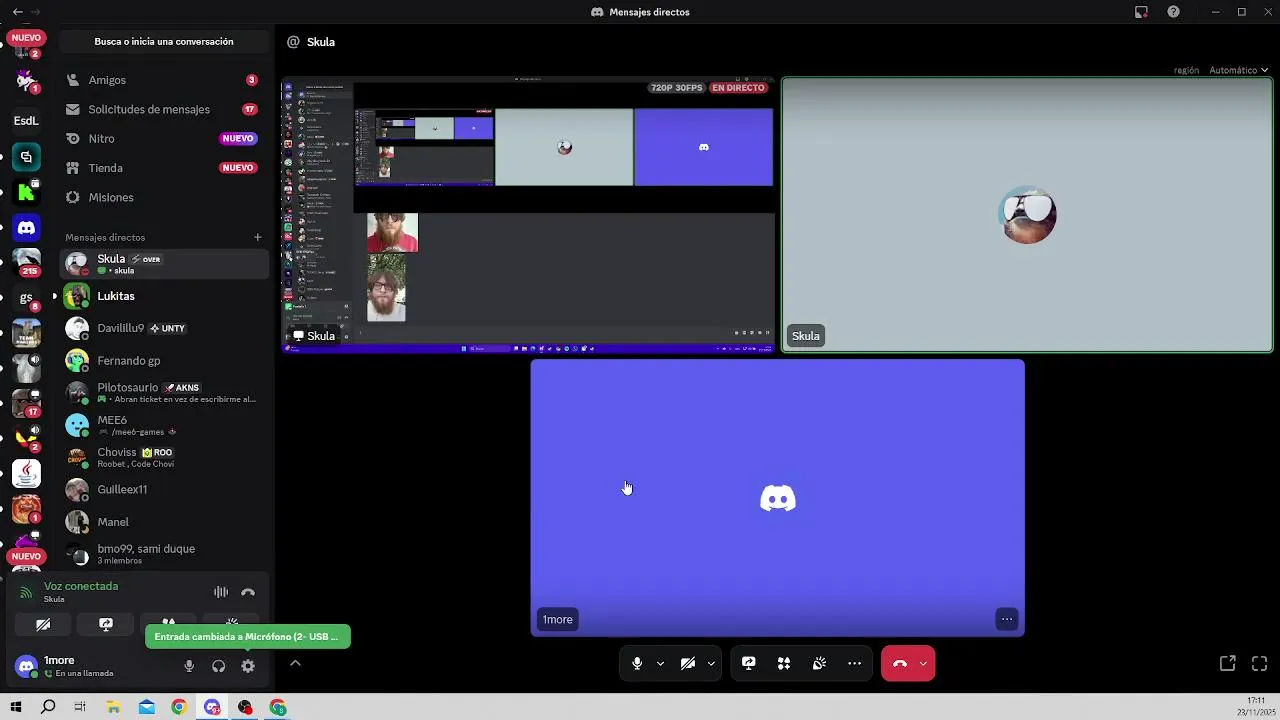This screenshot has height=720, width=1280.
Task: Open the blue Discord logo server
Action: click(x=26, y=228)
